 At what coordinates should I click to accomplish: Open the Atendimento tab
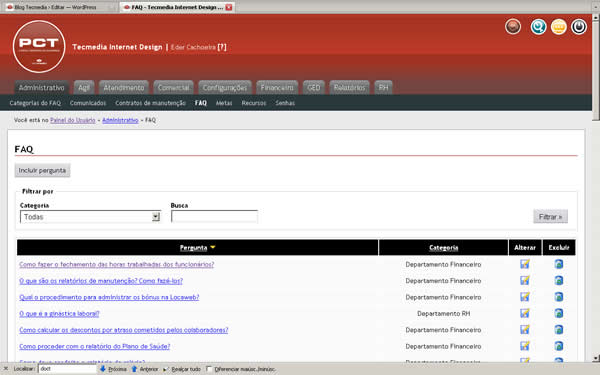click(x=124, y=88)
